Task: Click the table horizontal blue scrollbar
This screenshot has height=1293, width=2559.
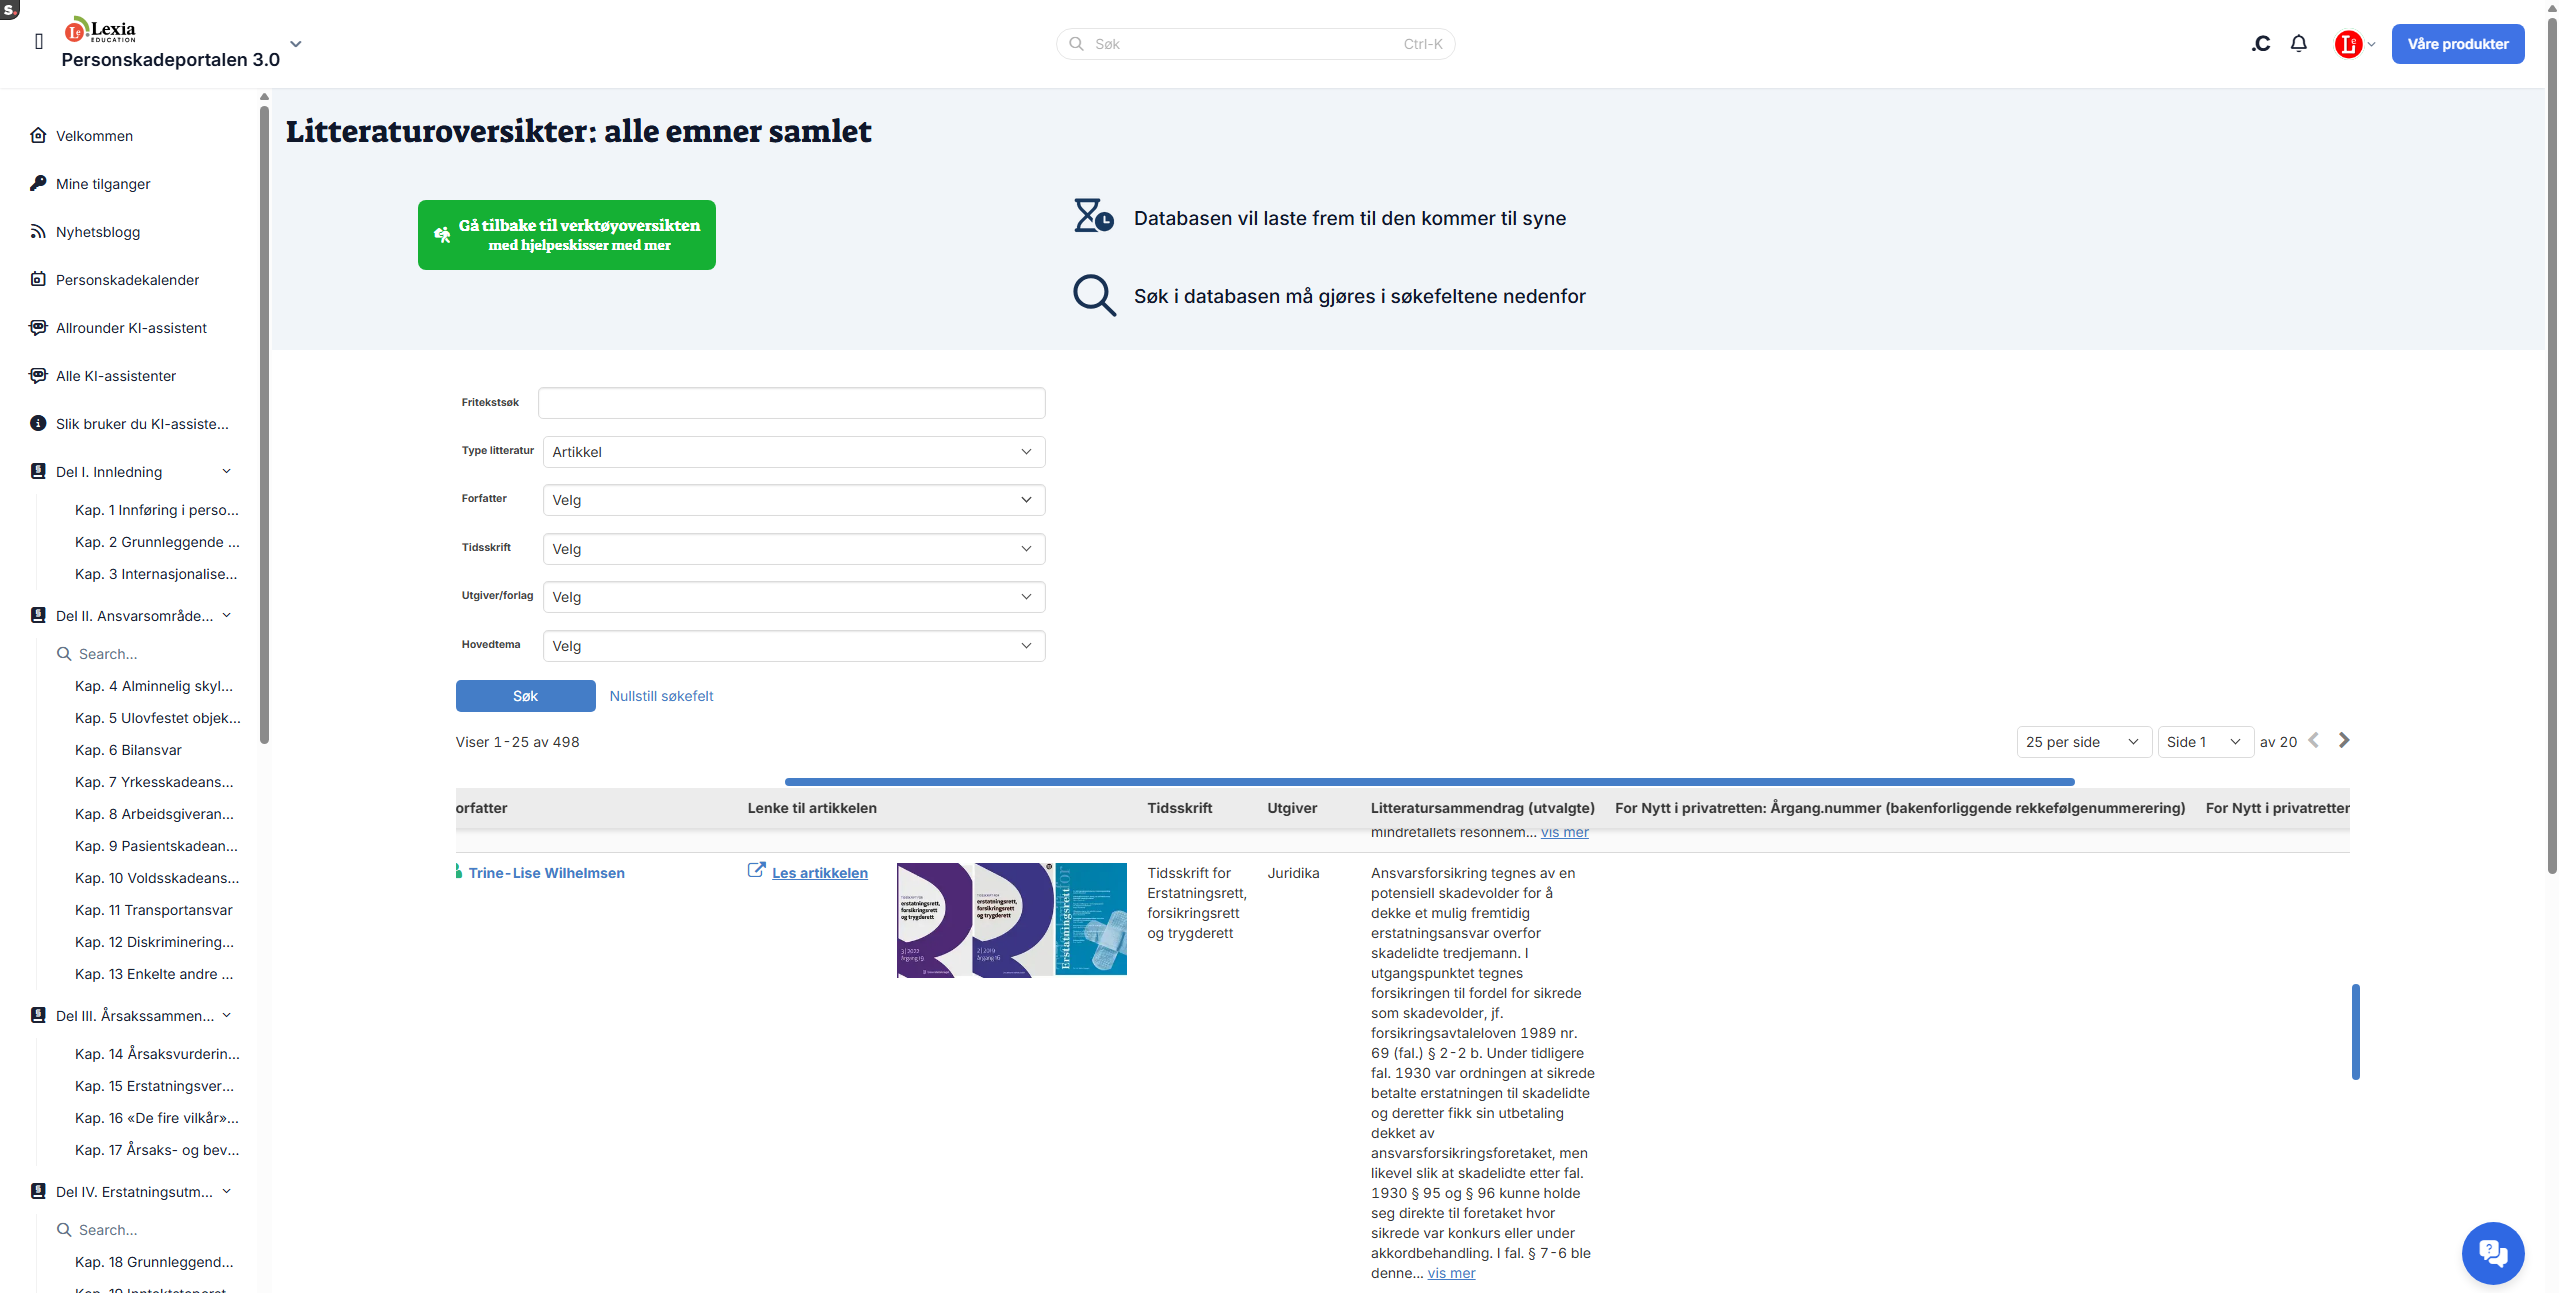Action: [1430, 782]
